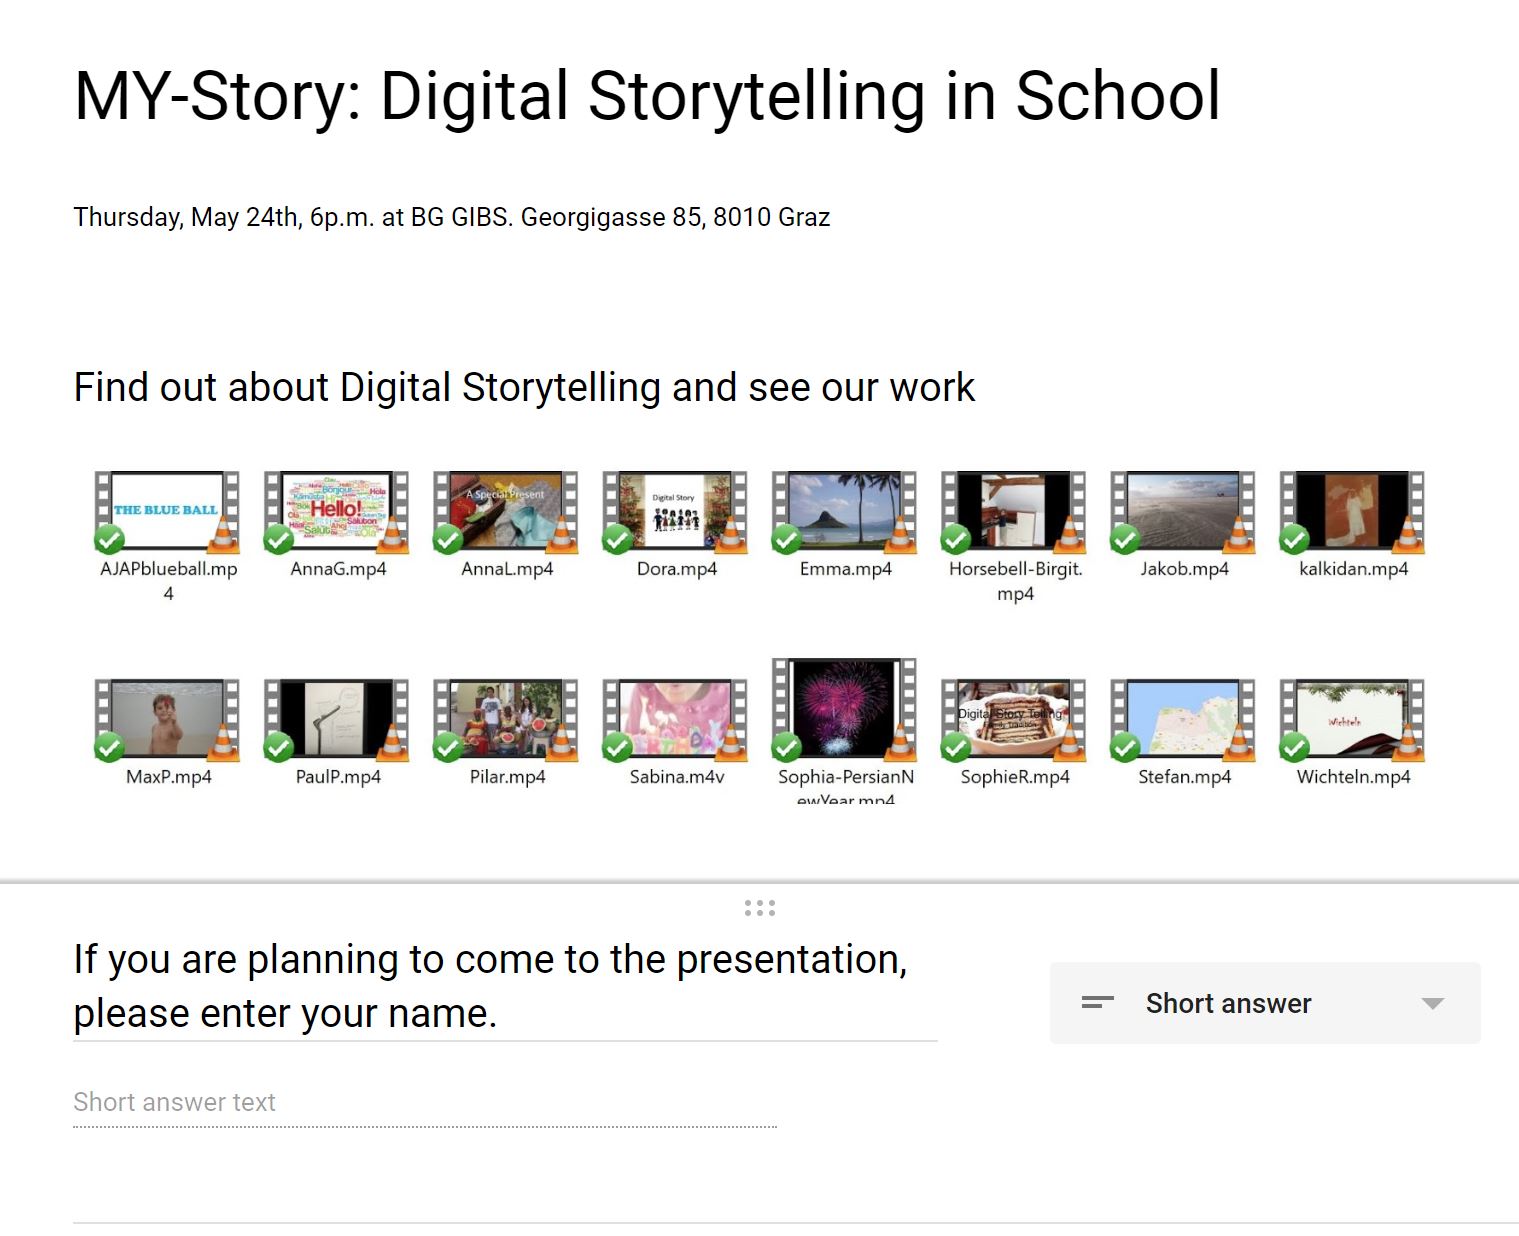This screenshot has width=1519, height=1236.
Task: Select the Jakob.mp4 beach video icon
Action: click(x=1183, y=511)
